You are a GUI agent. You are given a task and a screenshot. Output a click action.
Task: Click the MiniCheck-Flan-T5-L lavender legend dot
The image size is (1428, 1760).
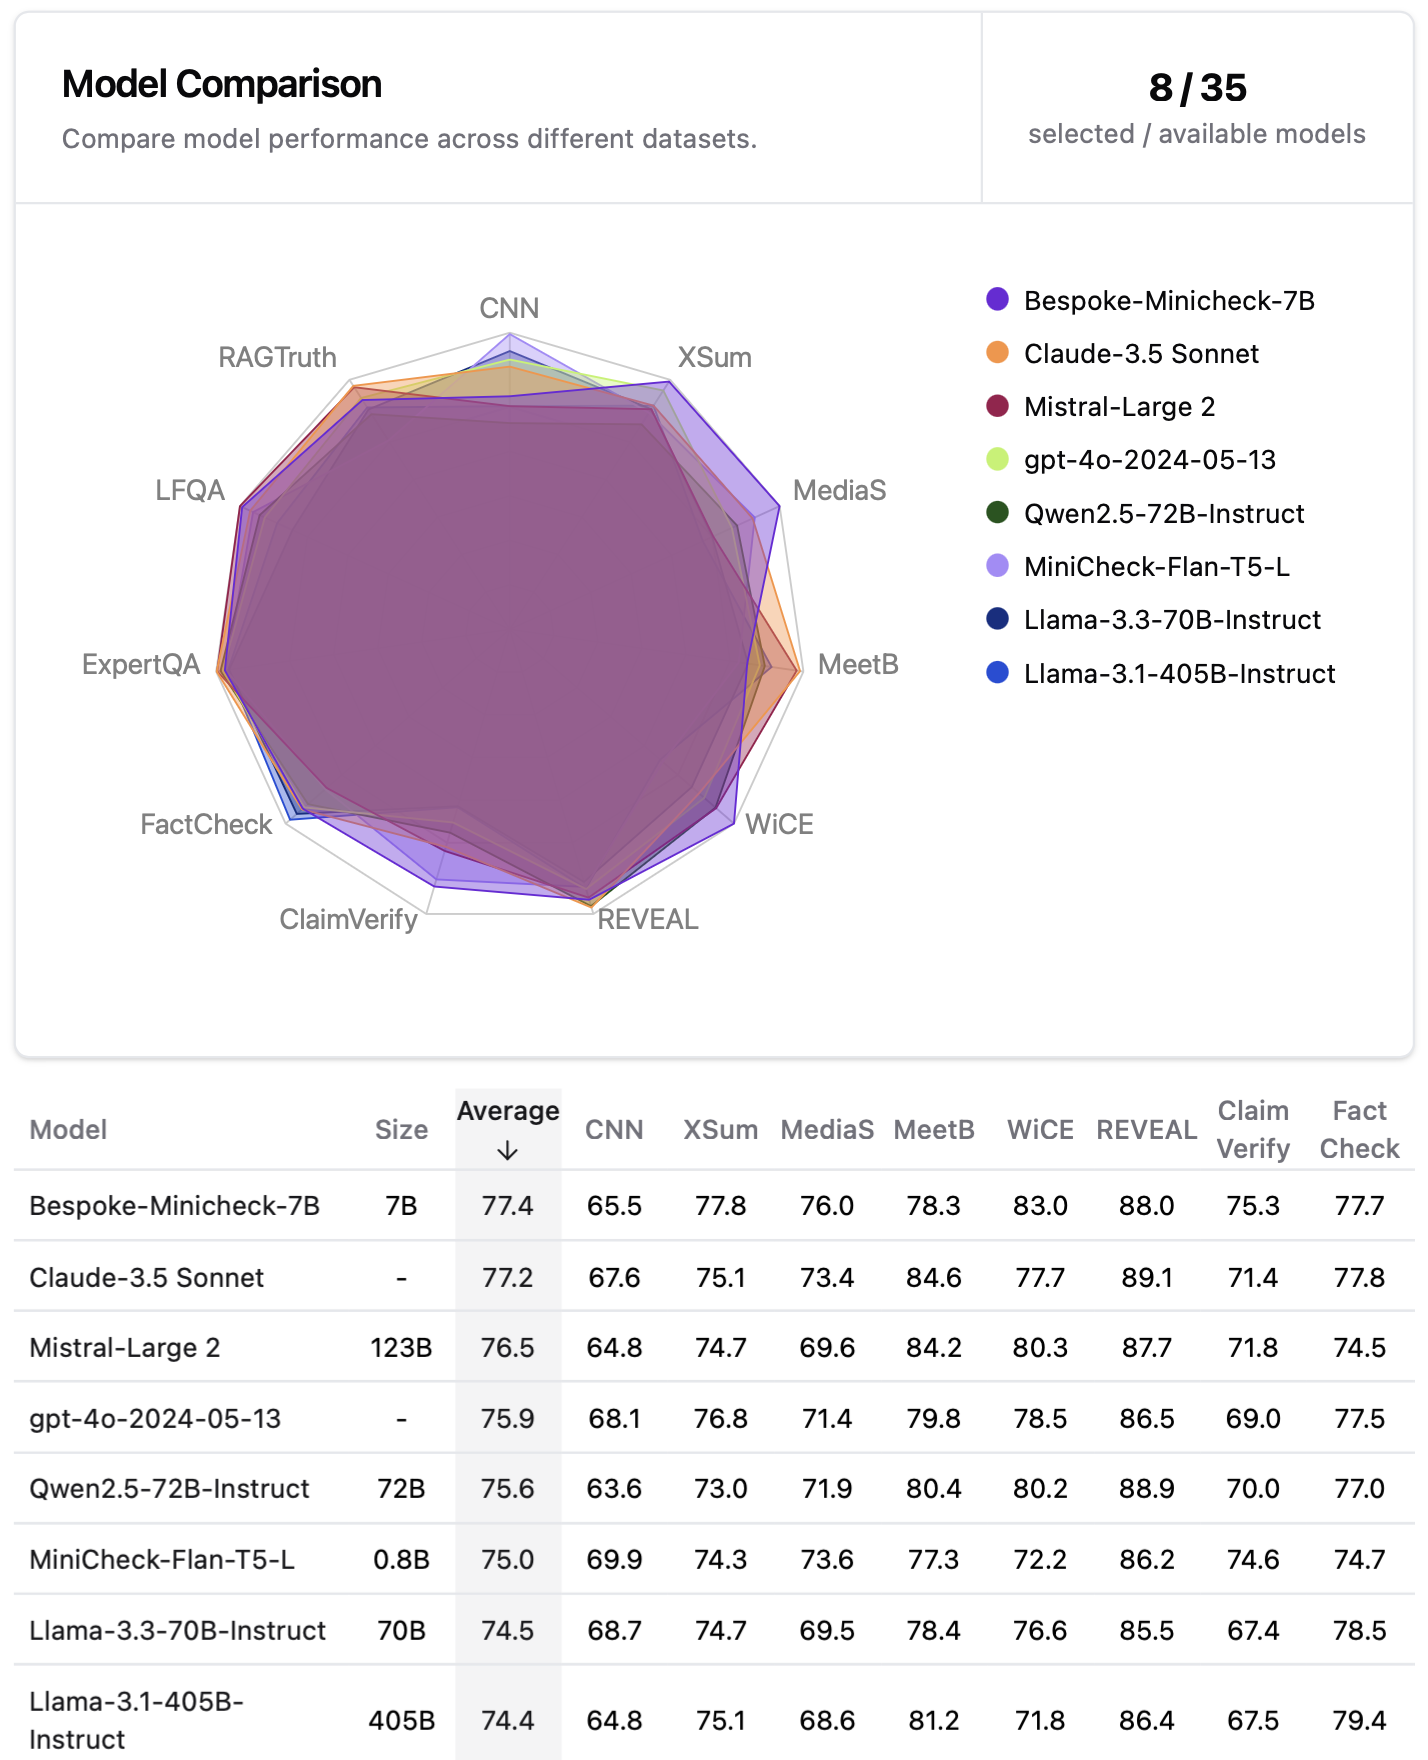click(x=997, y=566)
